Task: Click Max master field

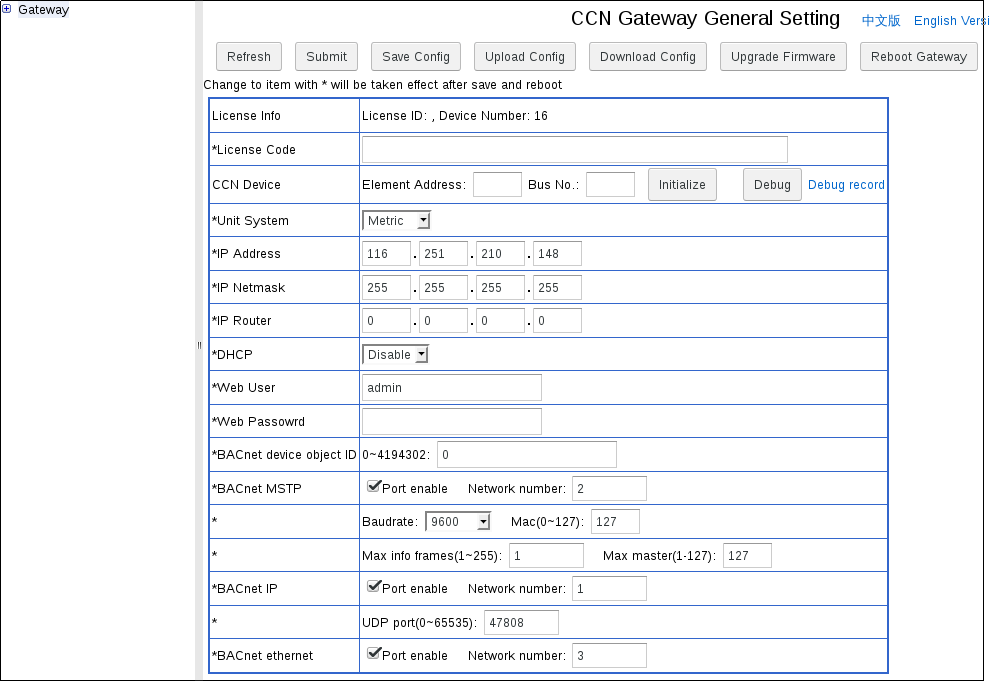Action: point(747,555)
